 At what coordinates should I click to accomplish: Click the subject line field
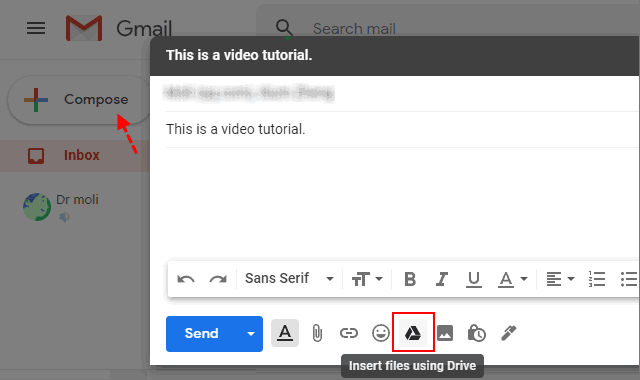point(402,129)
